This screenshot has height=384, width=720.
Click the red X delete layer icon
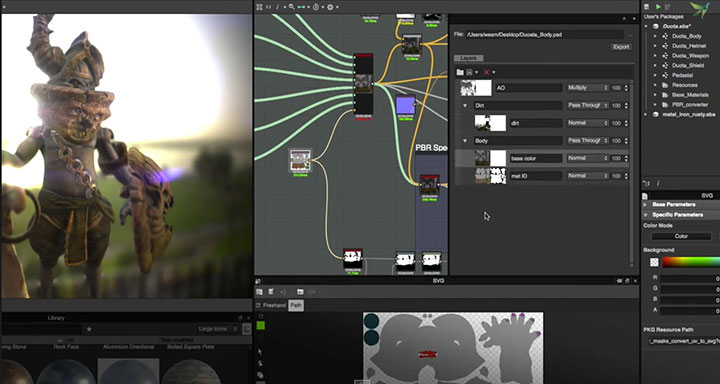tap(486, 72)
